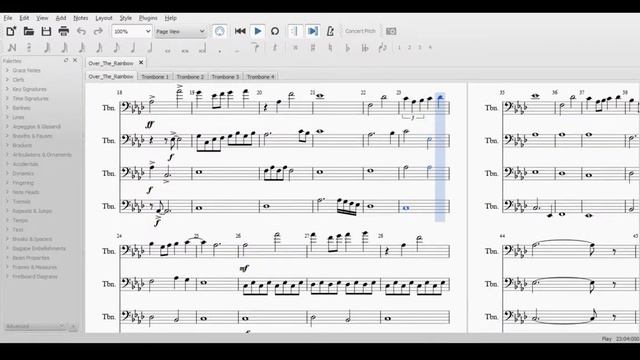Rewind playback to the start

pyautogui.click(x=240, y=31)
